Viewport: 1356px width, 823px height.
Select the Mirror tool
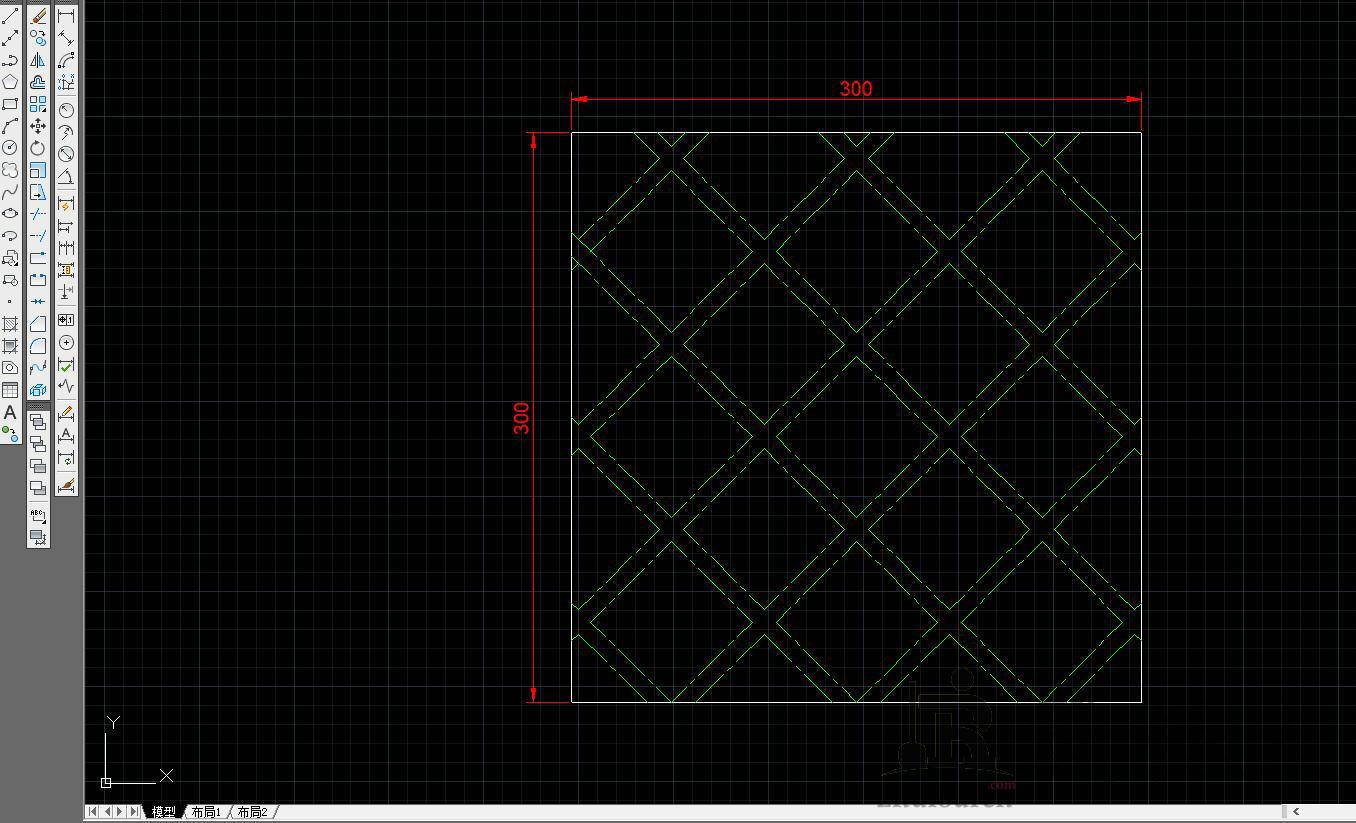pos(38,60)
